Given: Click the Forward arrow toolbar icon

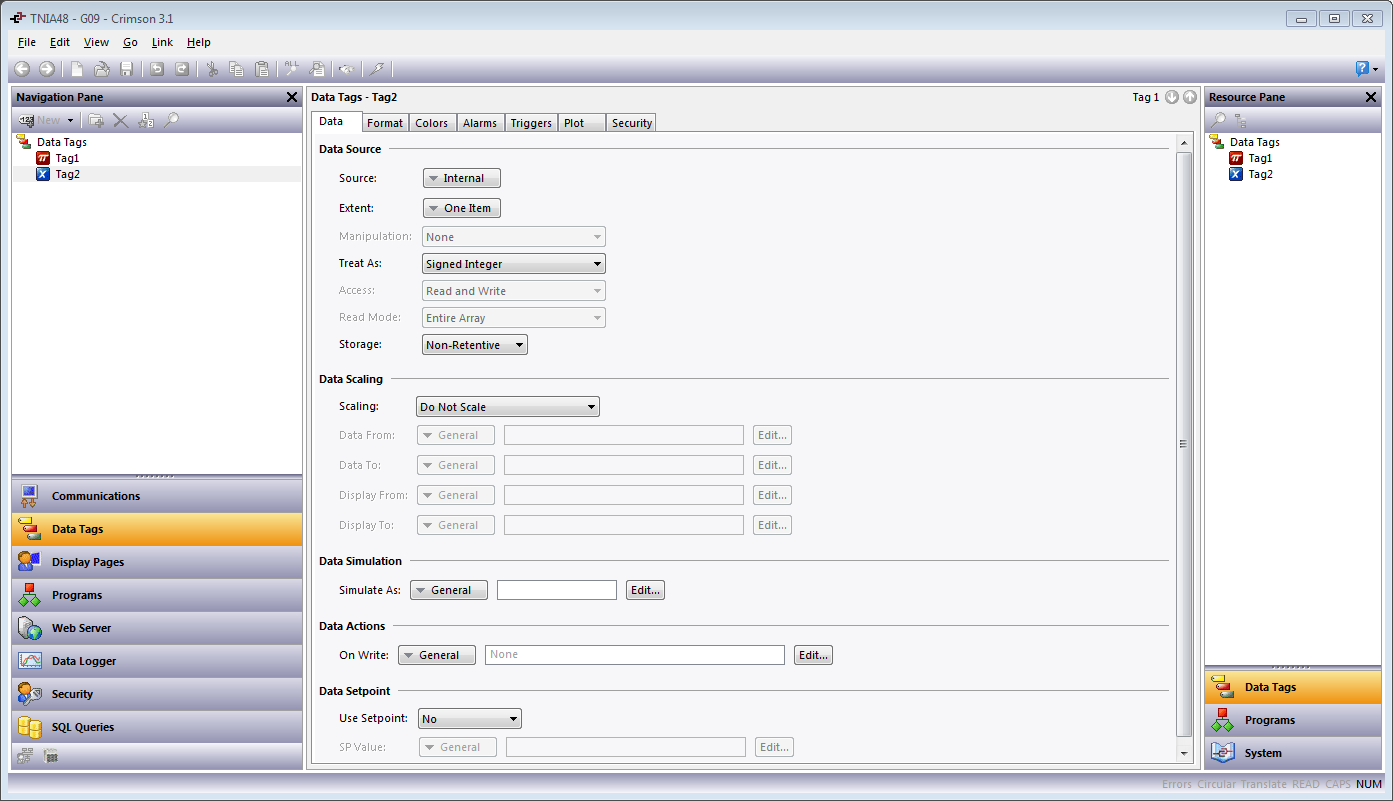Looking at the screenshot, I should (x=47, y=69).
